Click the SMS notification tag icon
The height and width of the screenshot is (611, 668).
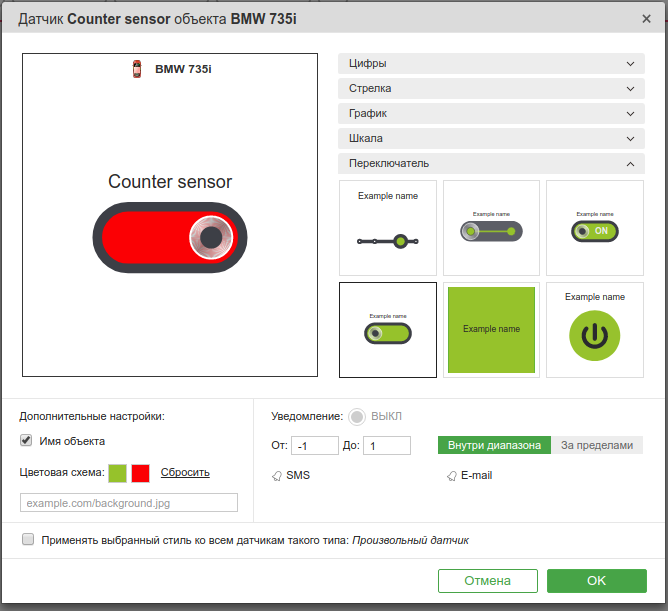tap(277, 476)
